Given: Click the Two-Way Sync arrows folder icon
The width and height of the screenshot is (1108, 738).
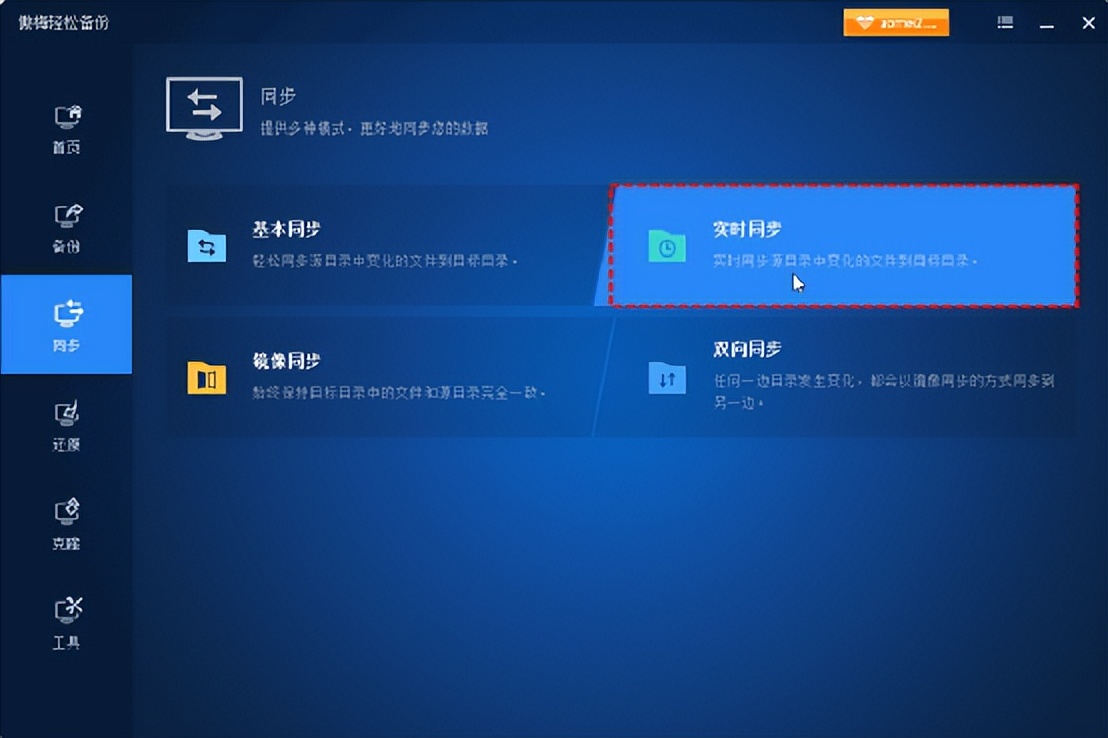Looking at the screenshot, I should click(666, 378).
